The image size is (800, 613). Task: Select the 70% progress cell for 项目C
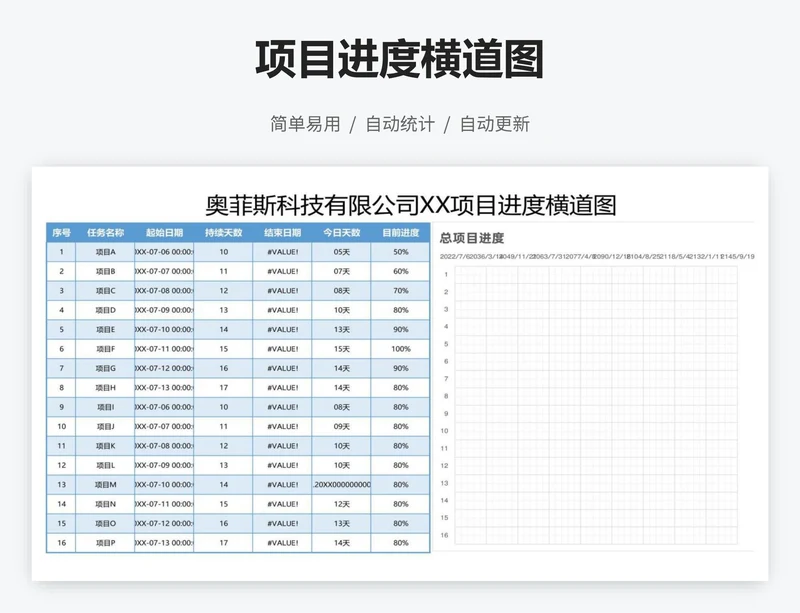[x=400, y=291]
